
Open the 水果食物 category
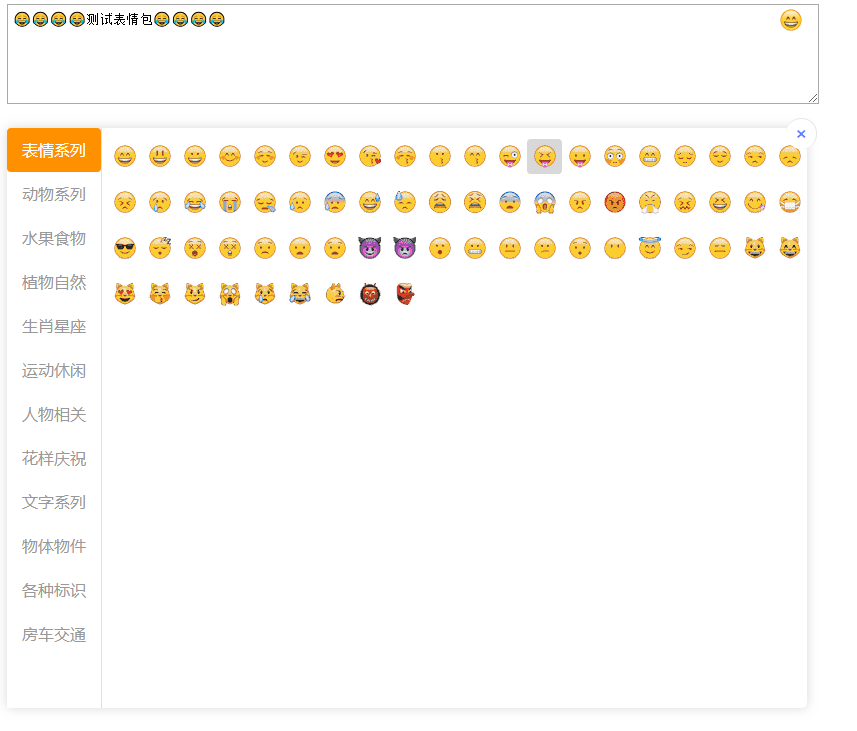(x=53, y=238)
